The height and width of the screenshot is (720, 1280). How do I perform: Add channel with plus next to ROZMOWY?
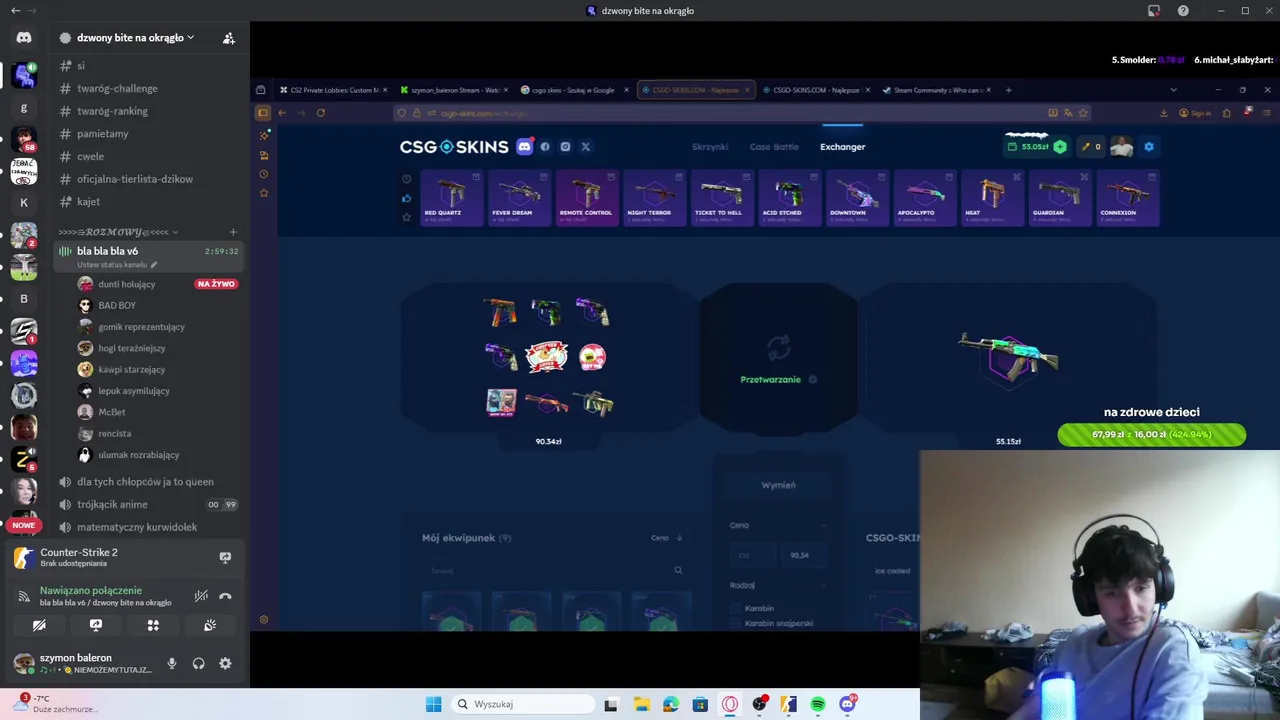[233, 232]
